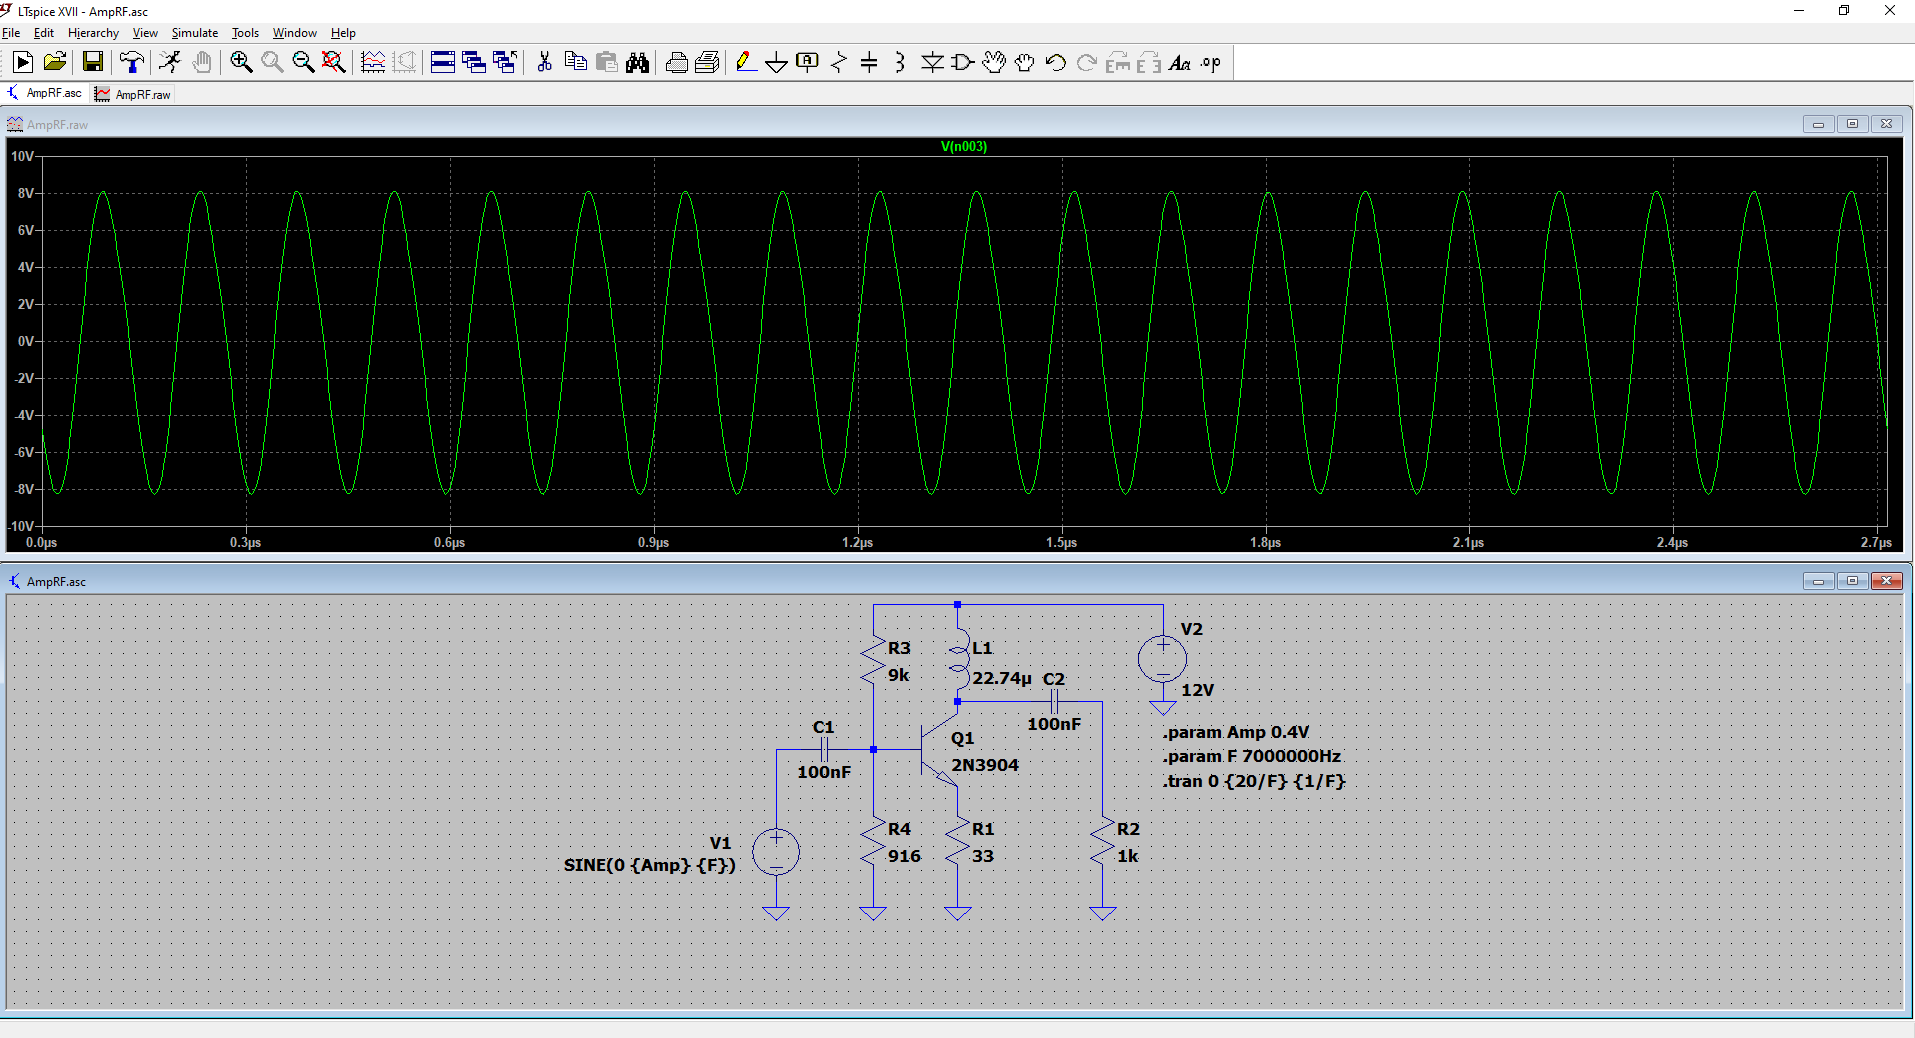The width and height of the screenshot is (1915, 1038).
Task: Maximize the AmpRF.raw plot window
Action: 1852,124
